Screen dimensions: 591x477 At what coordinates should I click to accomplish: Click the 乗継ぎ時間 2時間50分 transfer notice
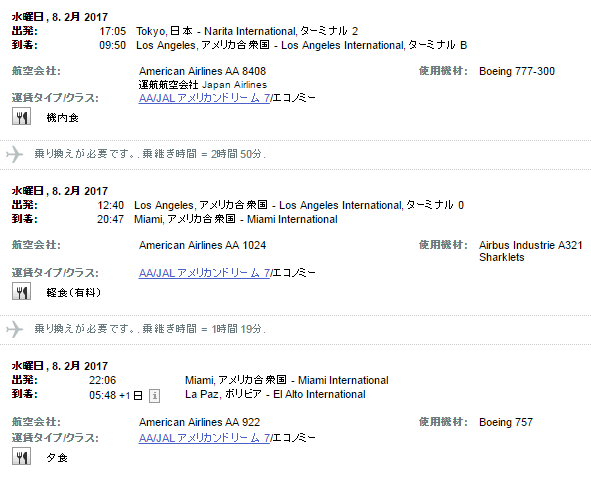(150, 154)
